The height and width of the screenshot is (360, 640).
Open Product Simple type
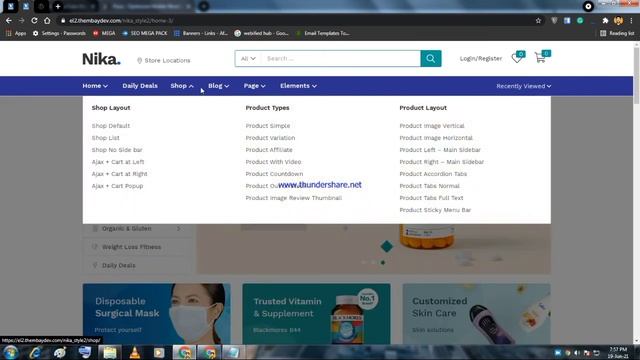pos(268,126)
